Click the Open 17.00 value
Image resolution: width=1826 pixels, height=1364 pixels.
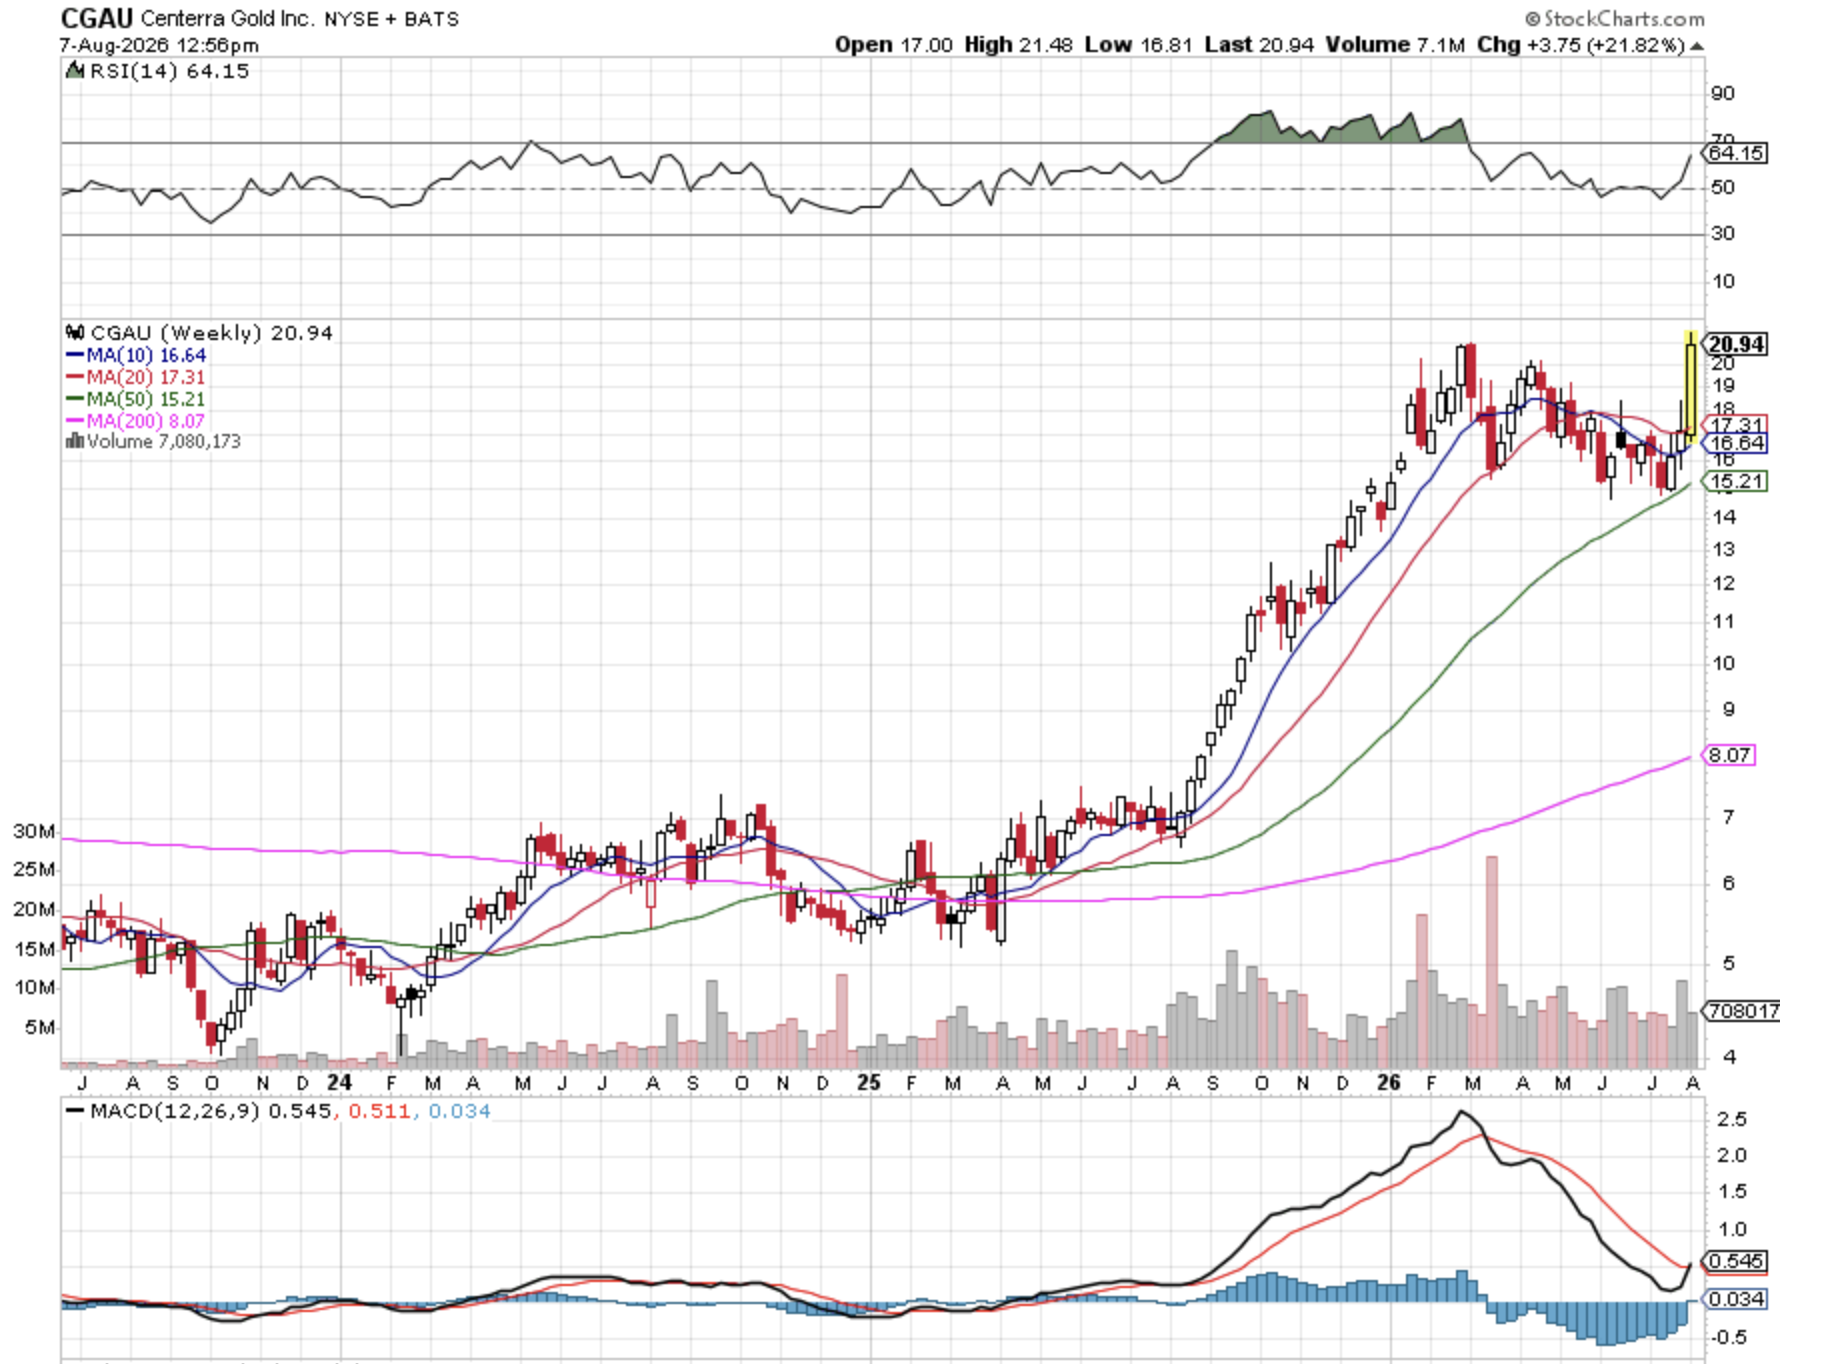coord(894,45)
